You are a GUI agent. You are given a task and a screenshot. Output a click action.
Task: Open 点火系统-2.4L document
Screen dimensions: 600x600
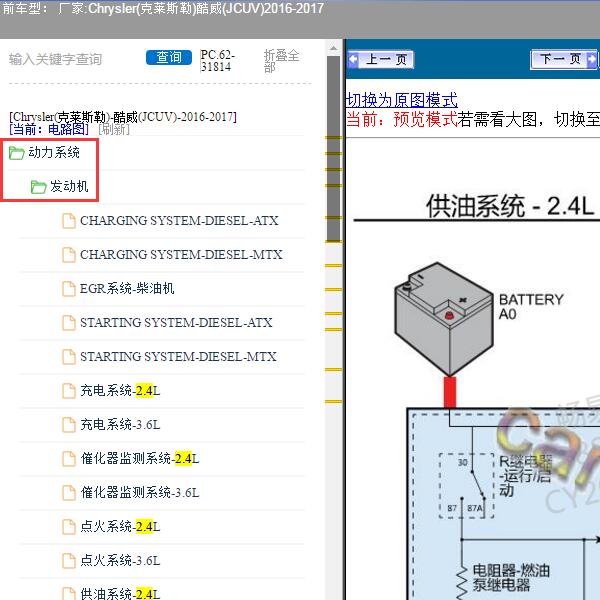(x=120, y=527)
